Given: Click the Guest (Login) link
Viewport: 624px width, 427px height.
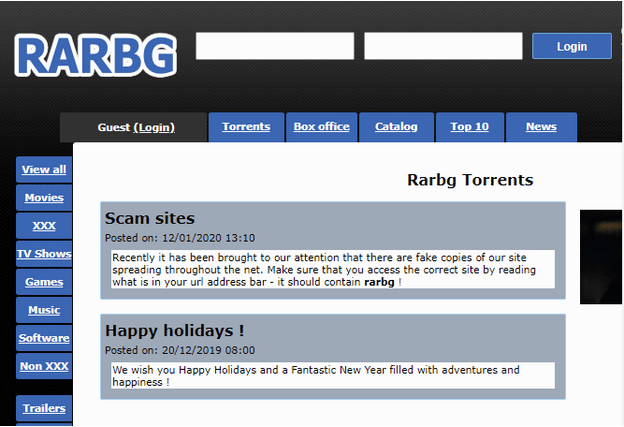Looking at the screenshot, I should [136, 127].
